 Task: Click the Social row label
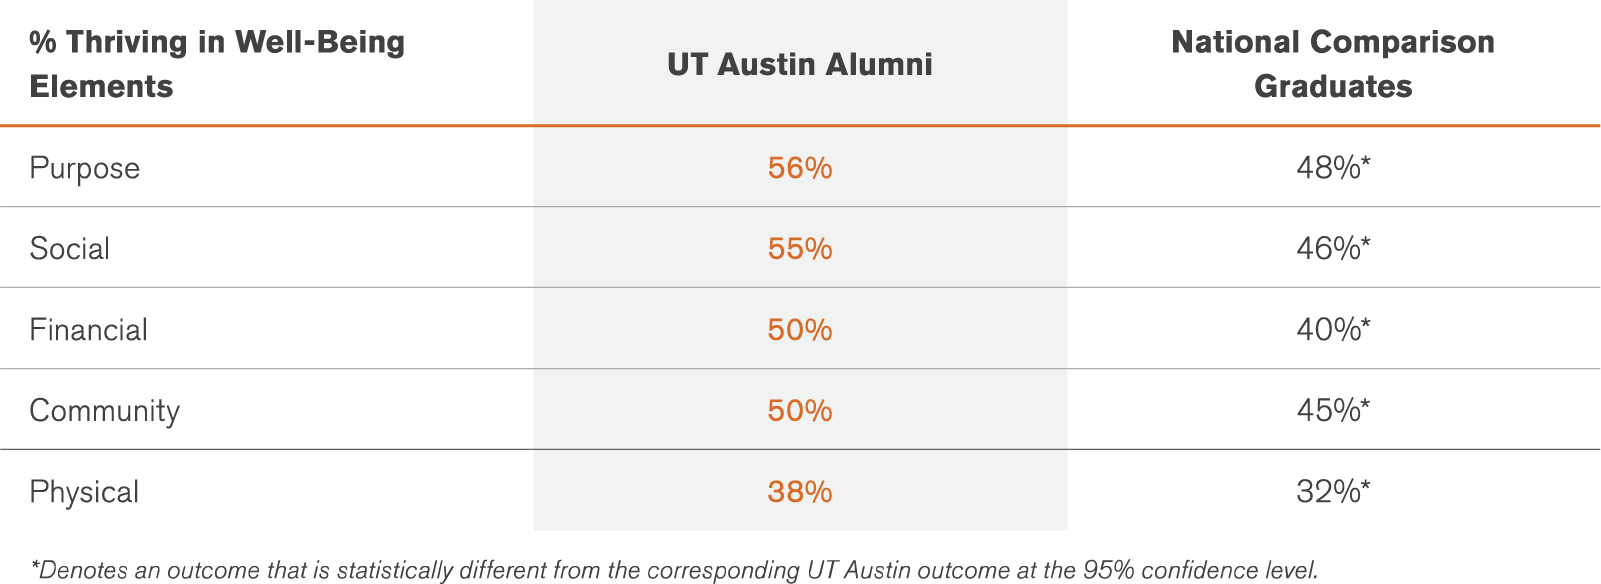70,248
